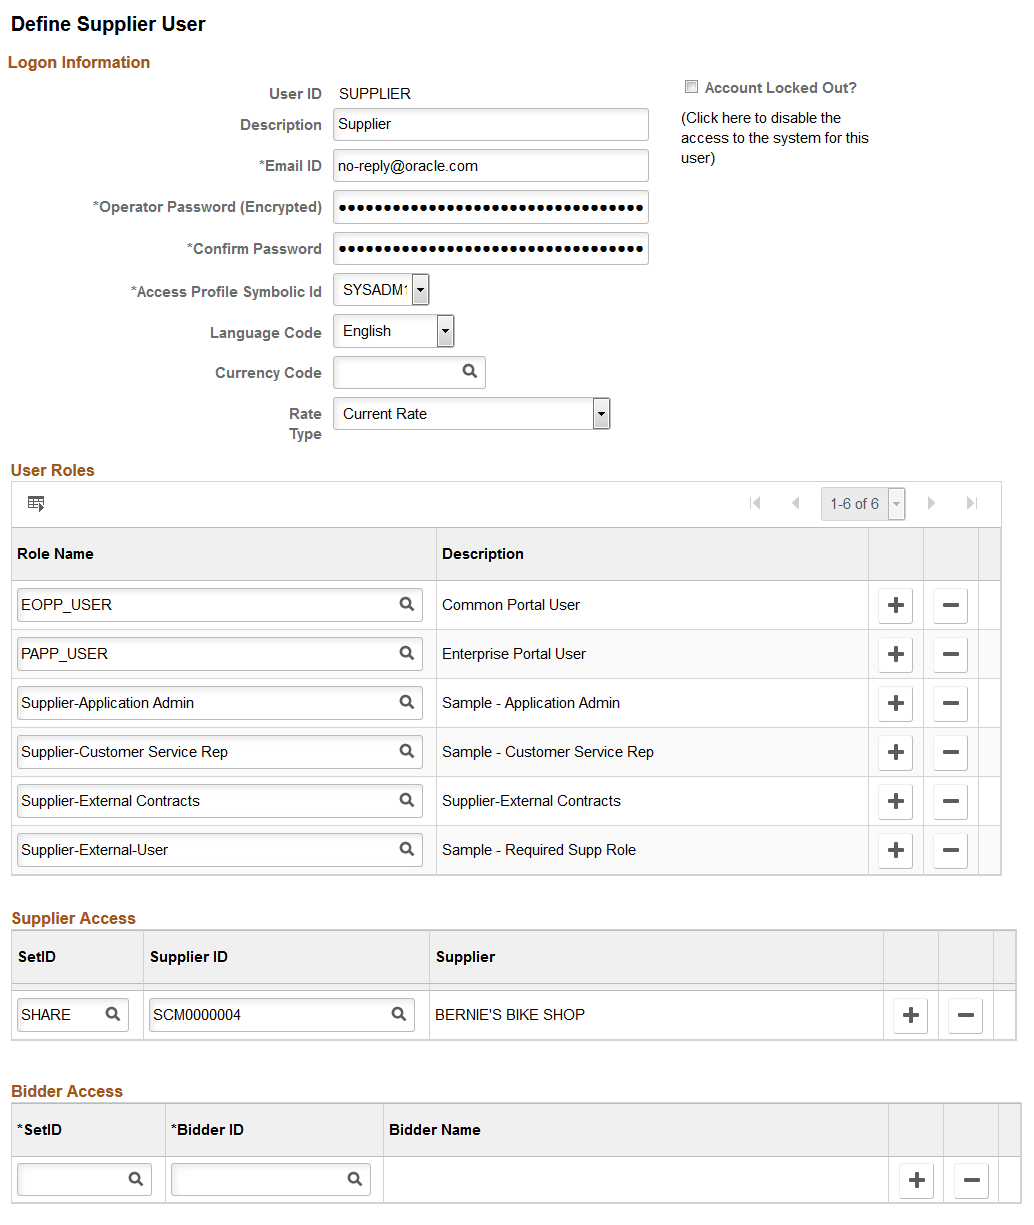Open the Currency Code lookup magnifier
This screenshot has height=1225, width=1034.
pyautogui.click(x=469, y=371)
